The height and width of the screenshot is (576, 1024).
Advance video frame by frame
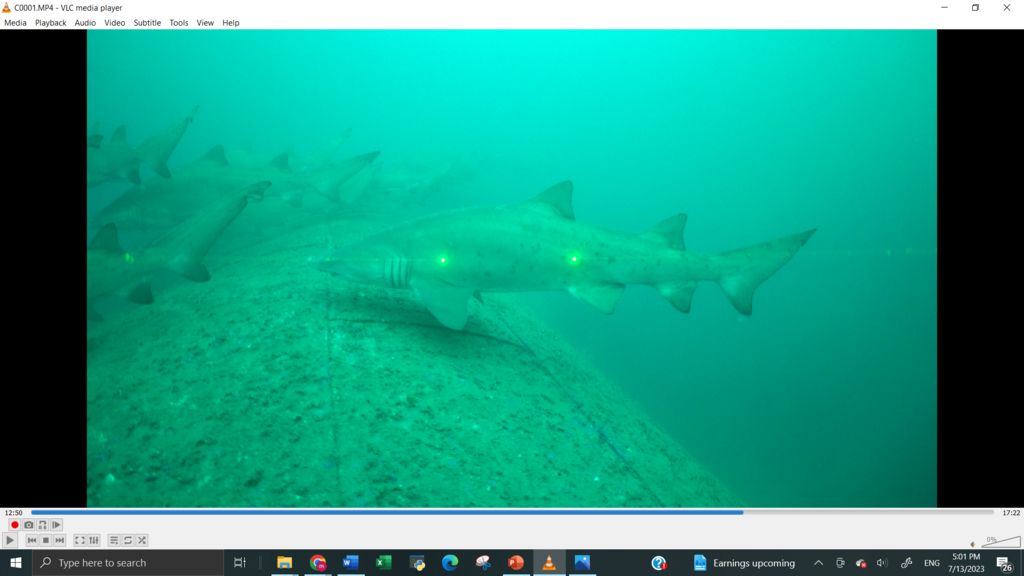(56, 525)
